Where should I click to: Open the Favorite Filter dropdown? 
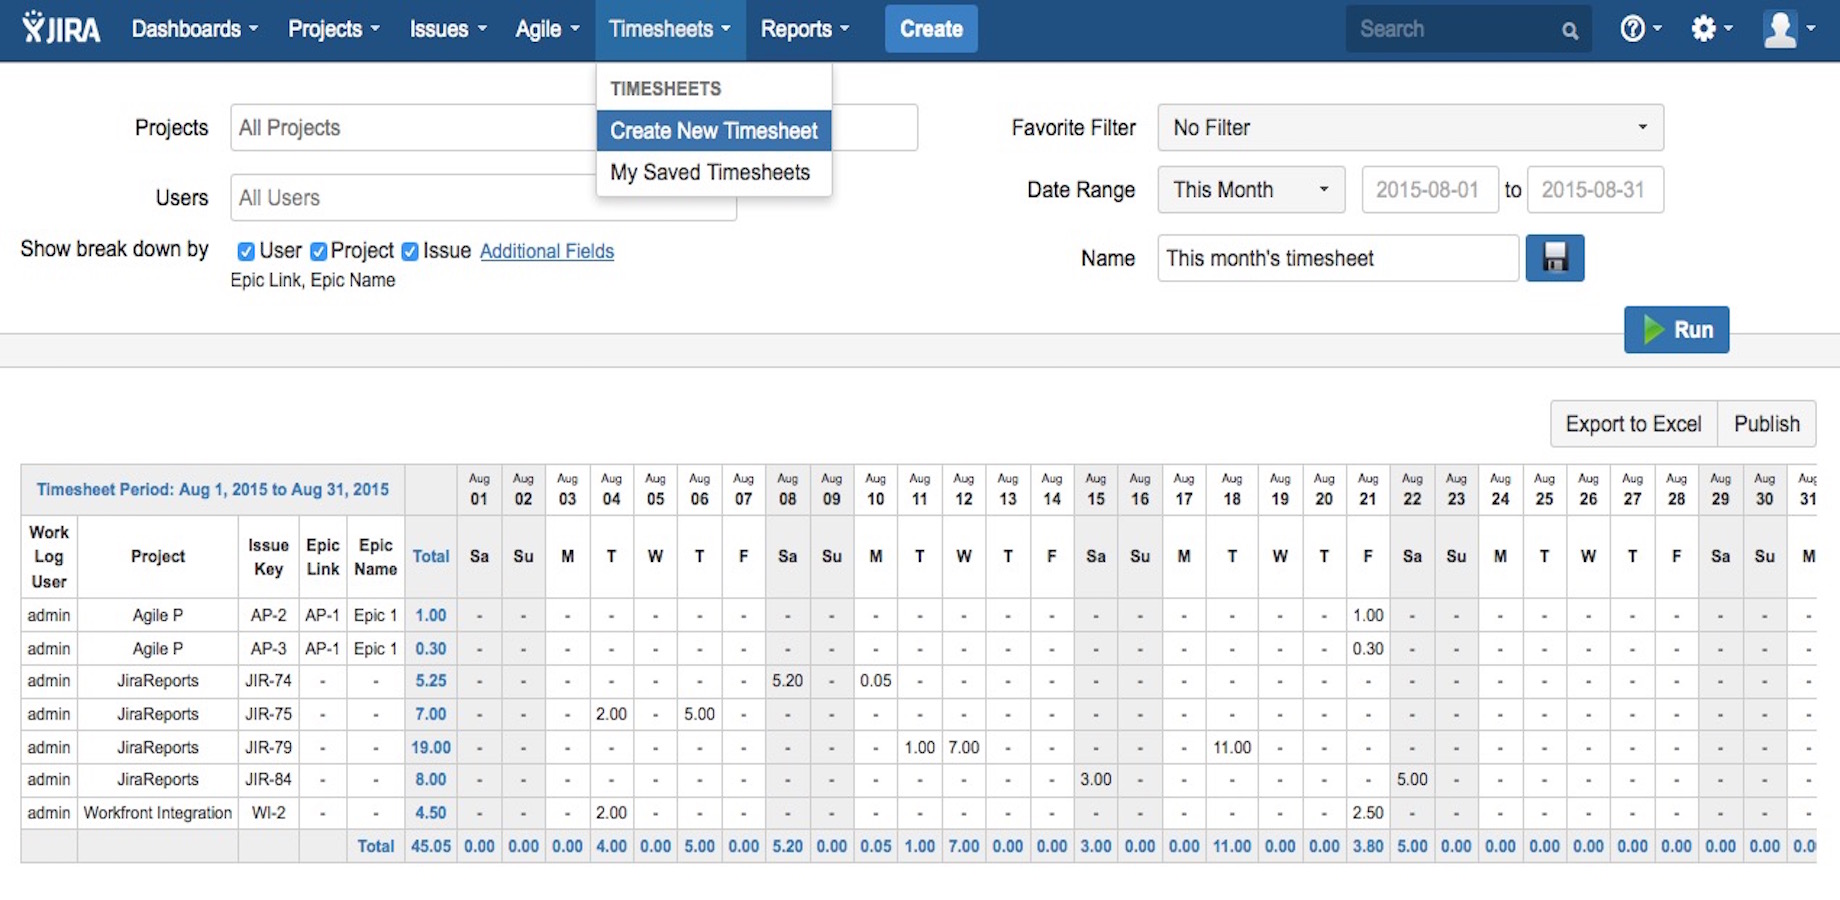pyautogui.click(x=1410, y=128)
